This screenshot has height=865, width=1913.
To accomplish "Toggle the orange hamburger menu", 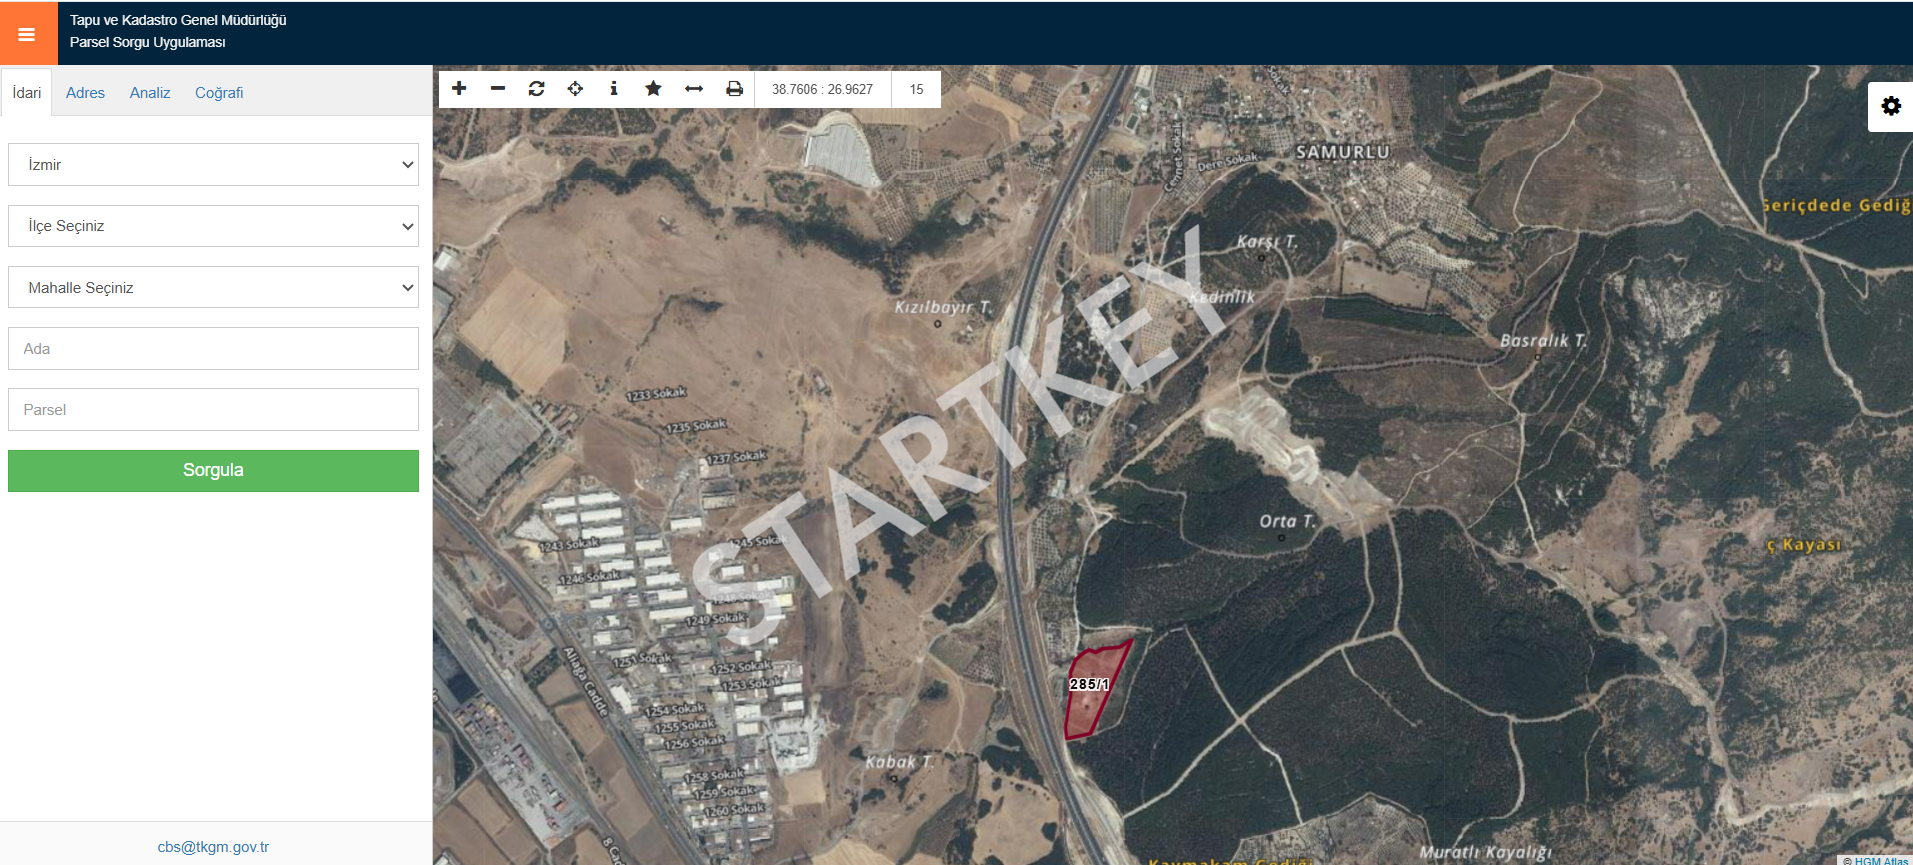I will coord(28,34).
